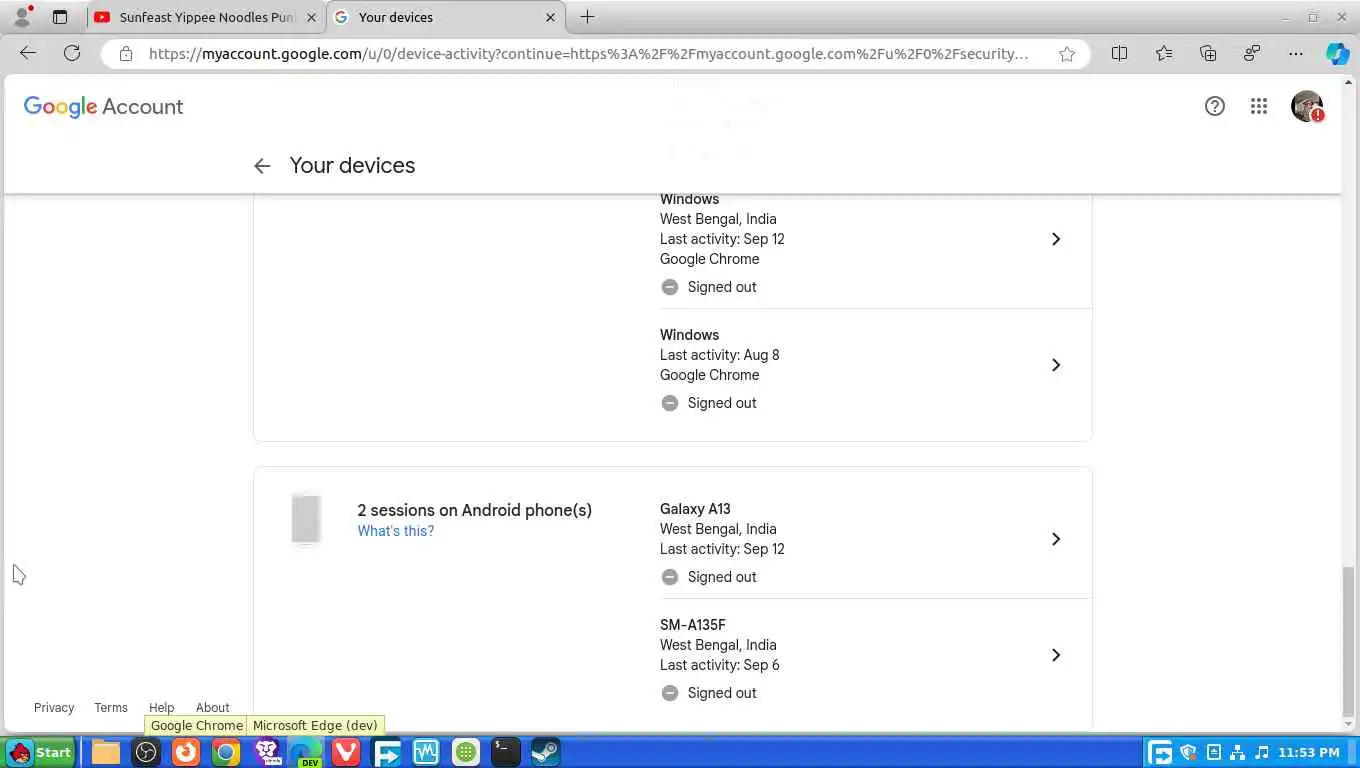Click 'Last activity: Aug 8' text
This screenshot has height=768, width=1360.
(x=719, y=355)
